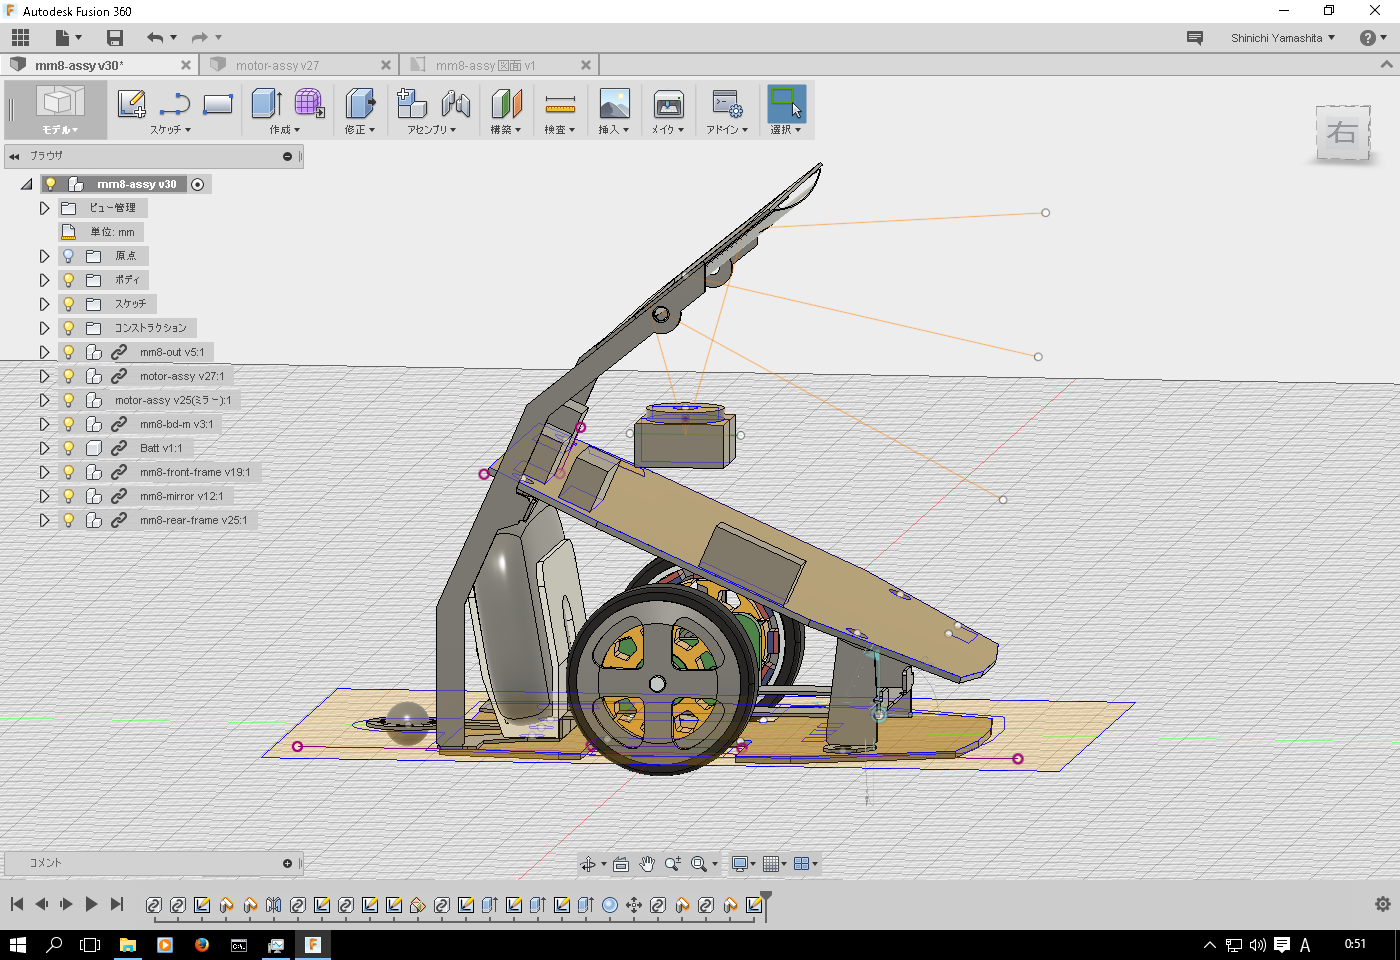
Task: Toggle visibility bulb of mm8-out v5:1
Action: [x=68, y=352]
